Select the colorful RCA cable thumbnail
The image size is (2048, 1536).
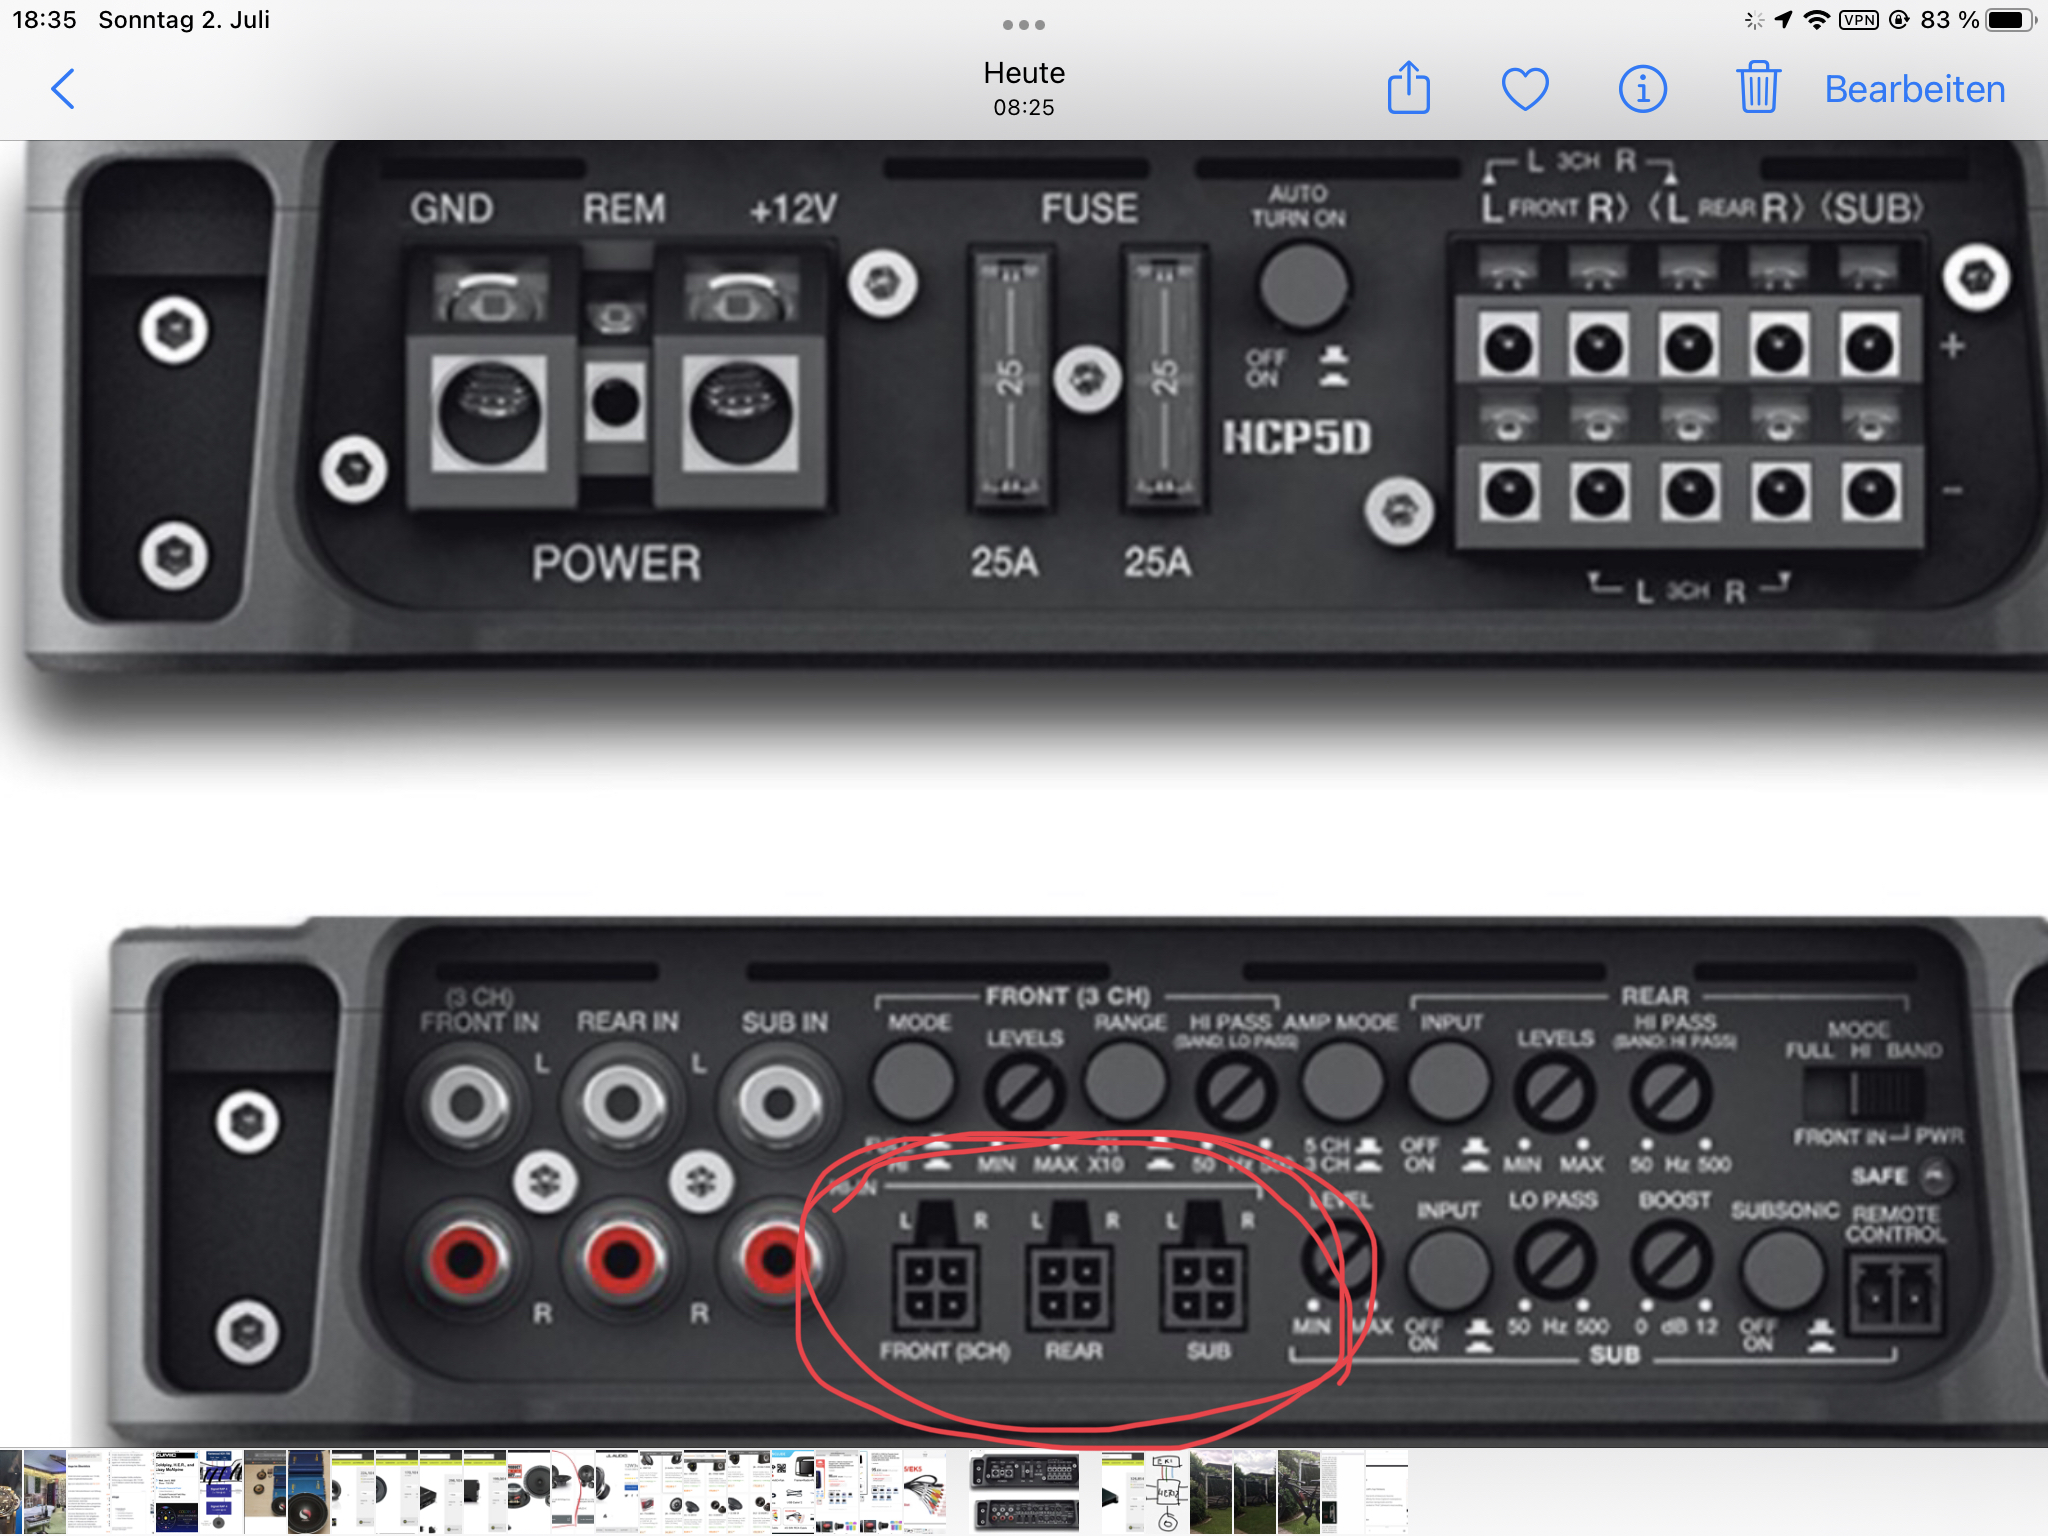pyautogui.click(x=924, y=1492)
